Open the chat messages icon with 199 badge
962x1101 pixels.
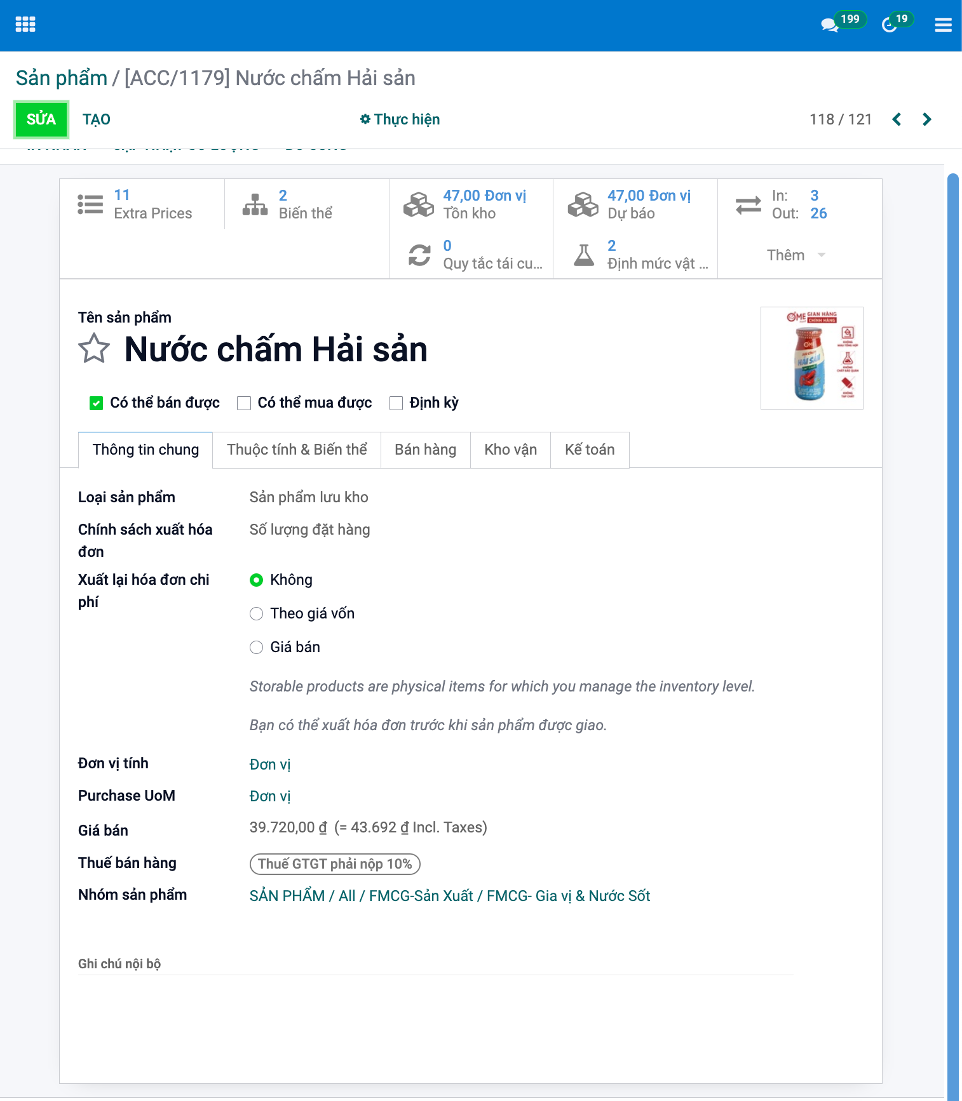pyautogui.click(x=830, y=25)
